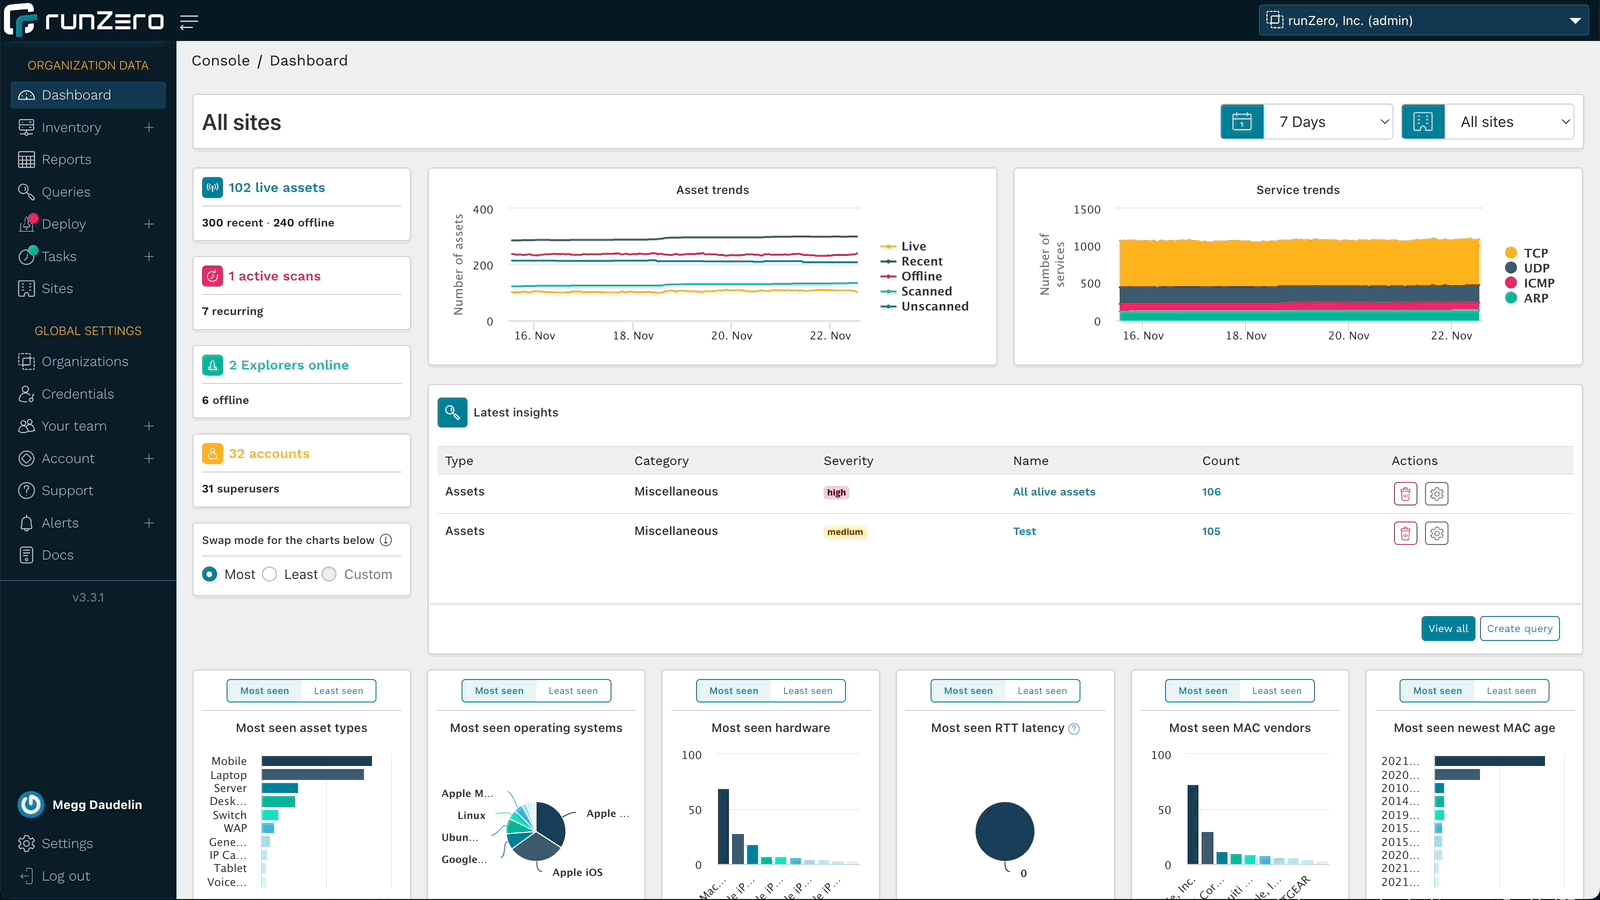Viewport: 1600px width, 900px height.
Task: Click the View all insights button
Action: click(x=1447, y=628)
